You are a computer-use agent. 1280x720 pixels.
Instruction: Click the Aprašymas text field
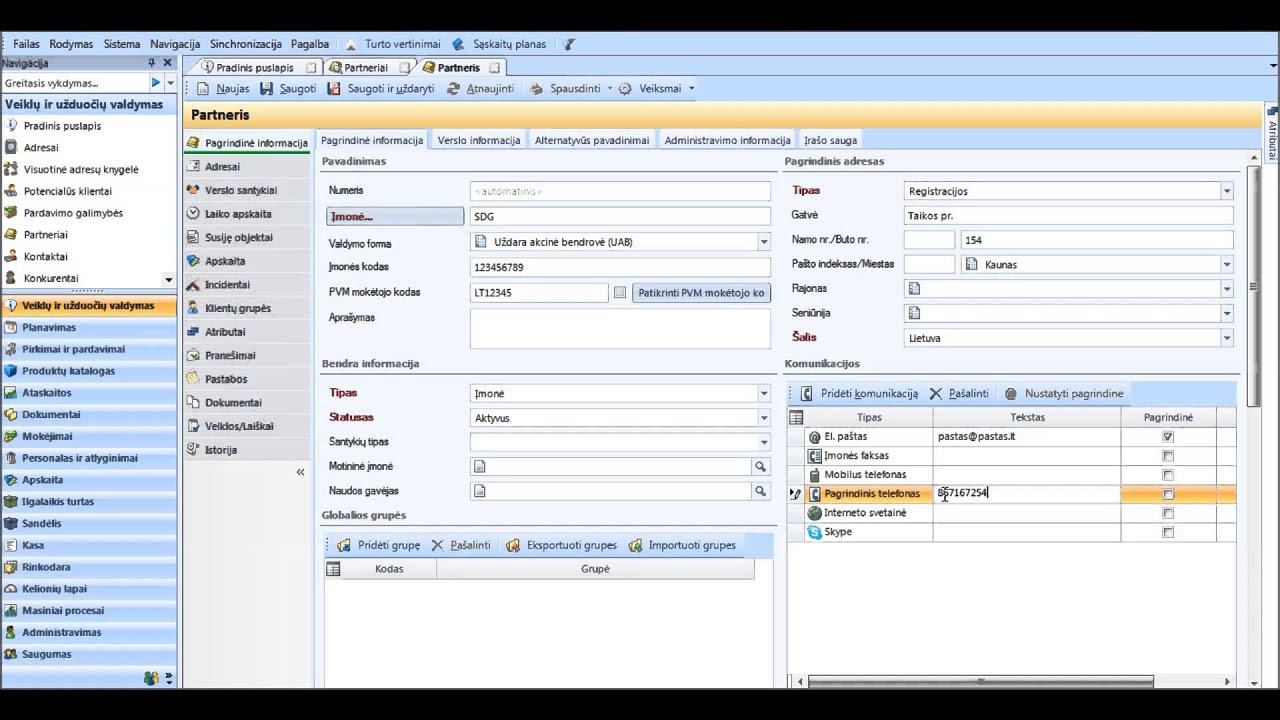pos(620,329)
